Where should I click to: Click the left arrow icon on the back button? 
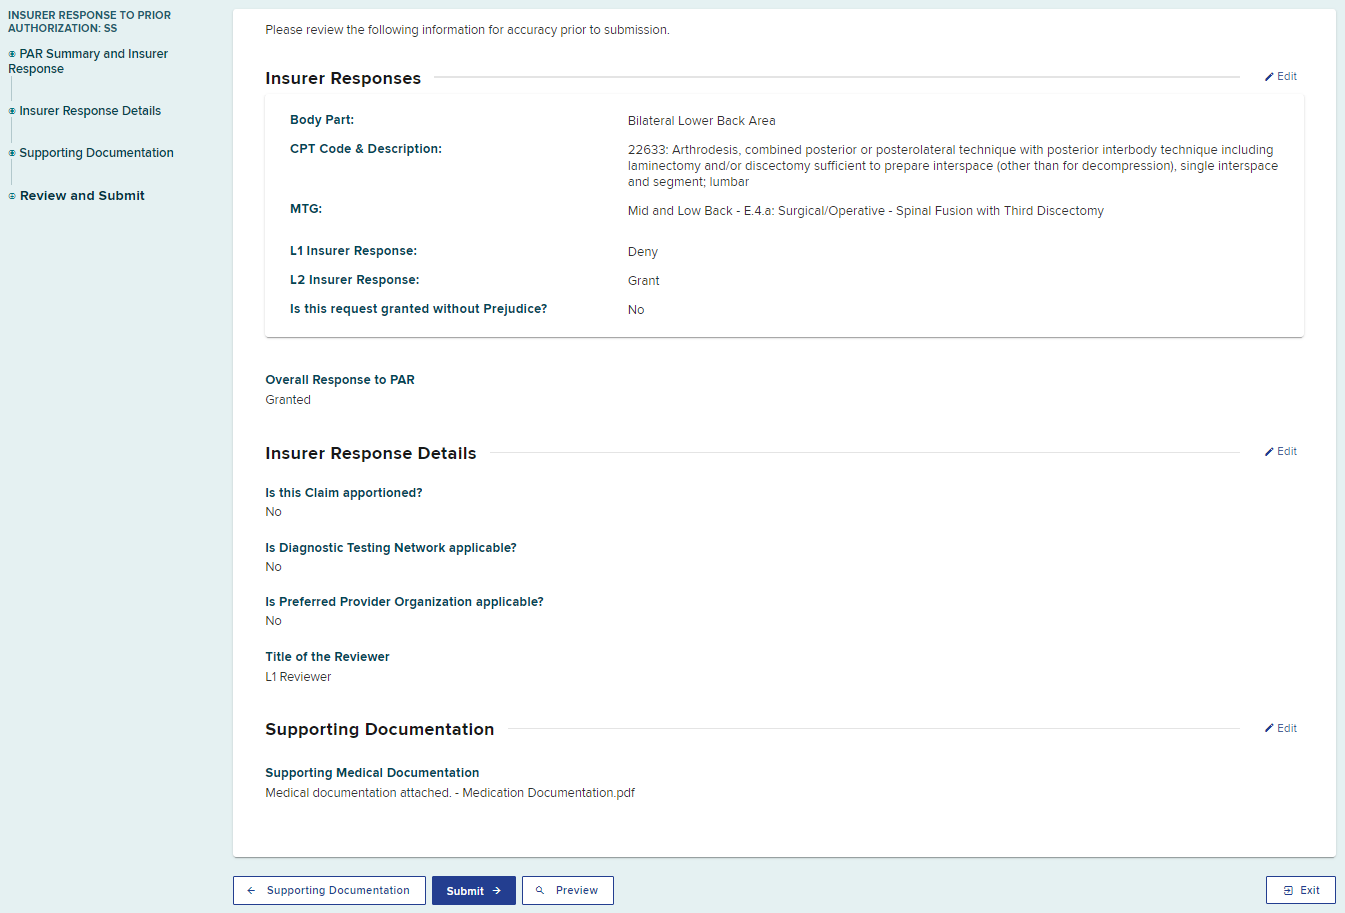point(251,890)
